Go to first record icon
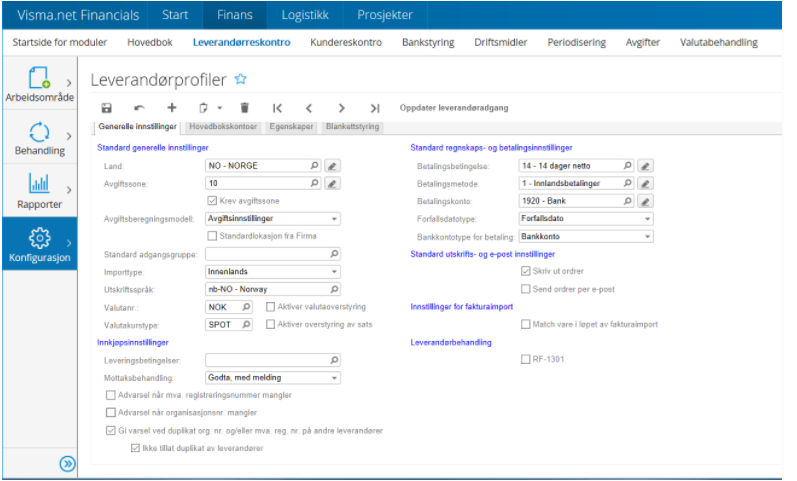This screenshot has width=797, height=481. (277, 108)
